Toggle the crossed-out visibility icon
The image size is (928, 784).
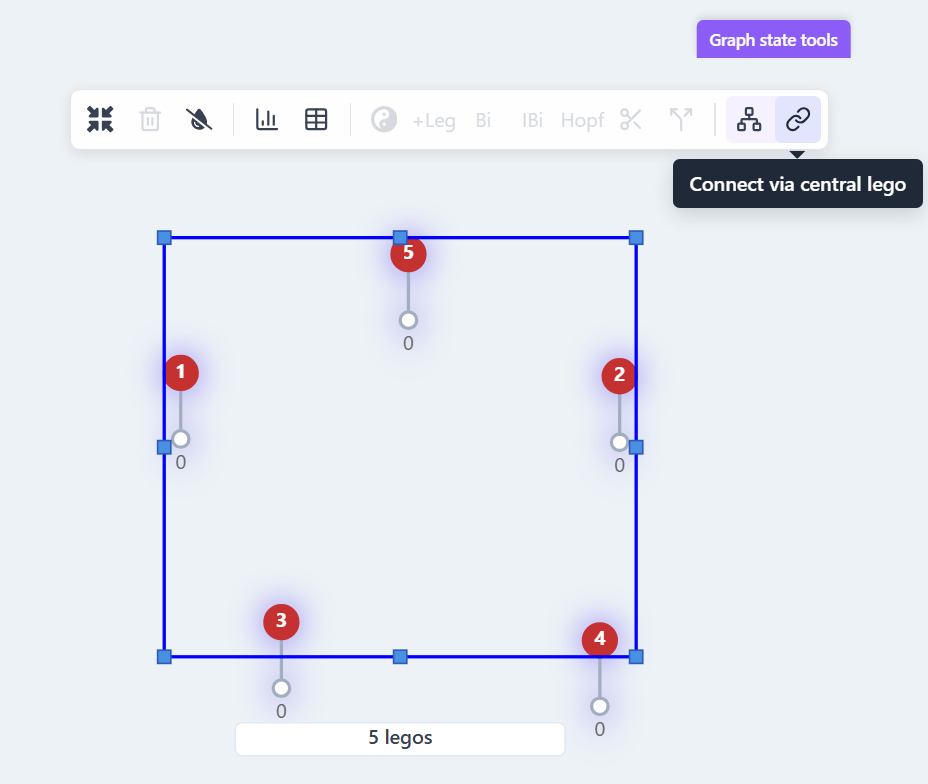coord(199,120)
